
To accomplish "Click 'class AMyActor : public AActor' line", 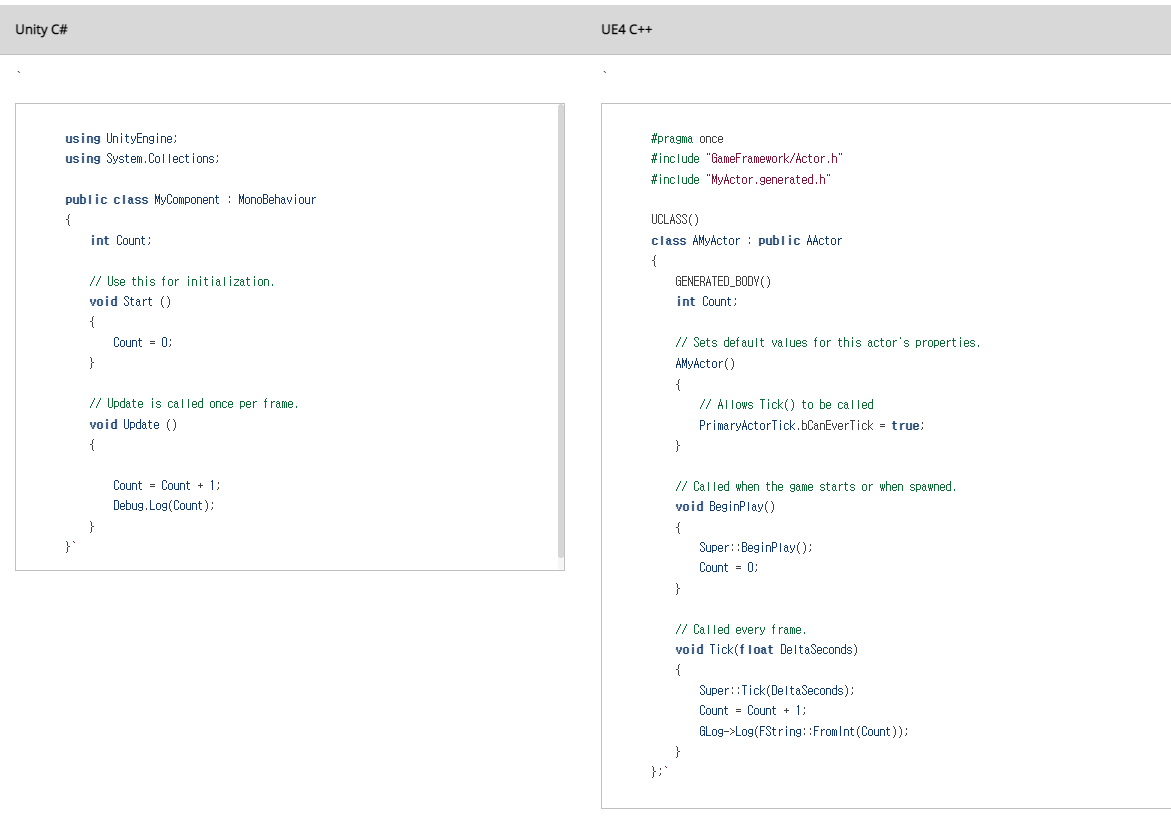I will 747,240.
